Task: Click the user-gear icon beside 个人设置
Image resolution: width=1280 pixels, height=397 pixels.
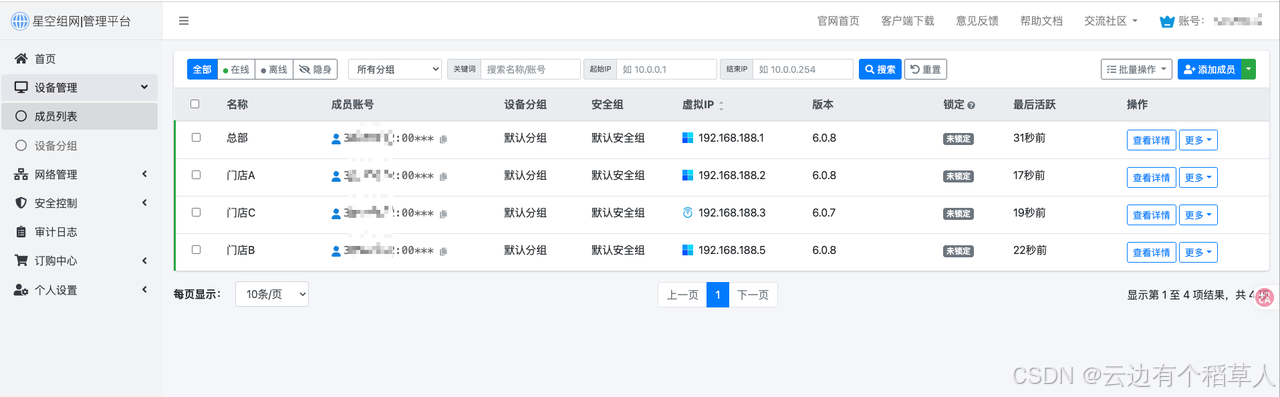Action: coord(21,290)
